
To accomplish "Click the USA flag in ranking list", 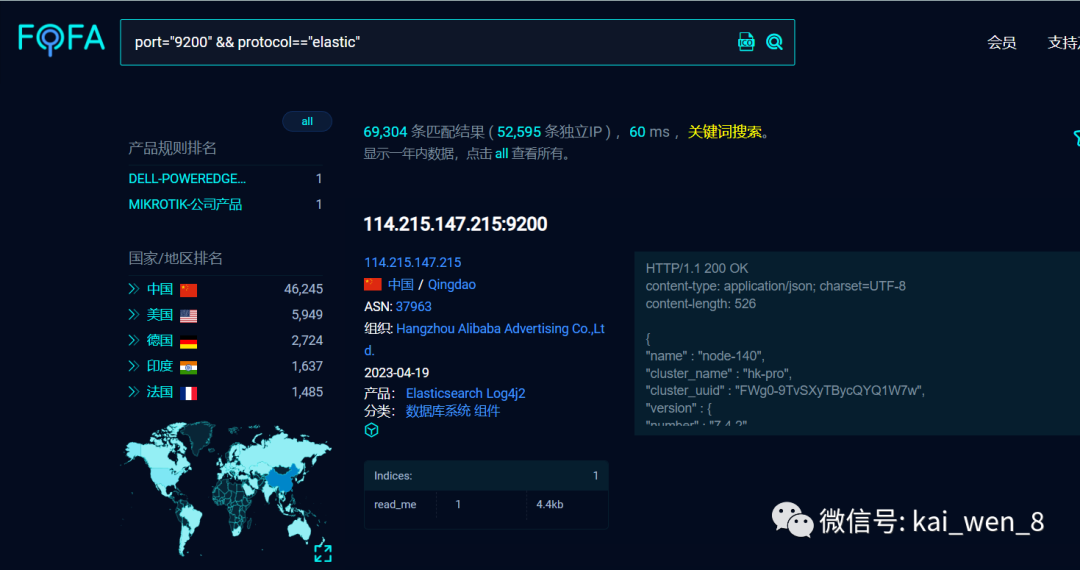I will [189, 316].
